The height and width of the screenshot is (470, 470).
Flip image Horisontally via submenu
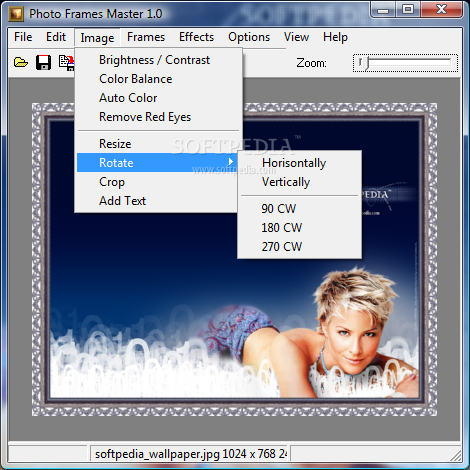(x=299, y=163)
